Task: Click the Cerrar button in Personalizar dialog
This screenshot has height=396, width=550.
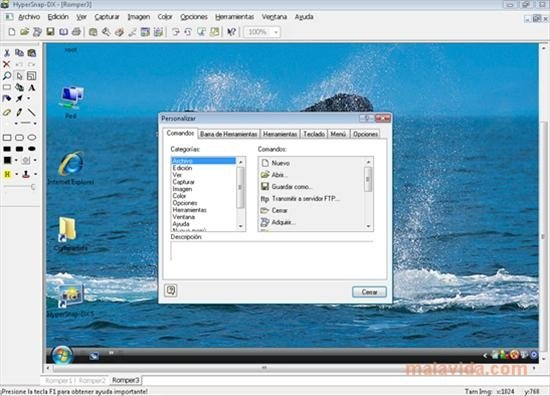Action: click(x=369, y=292)
